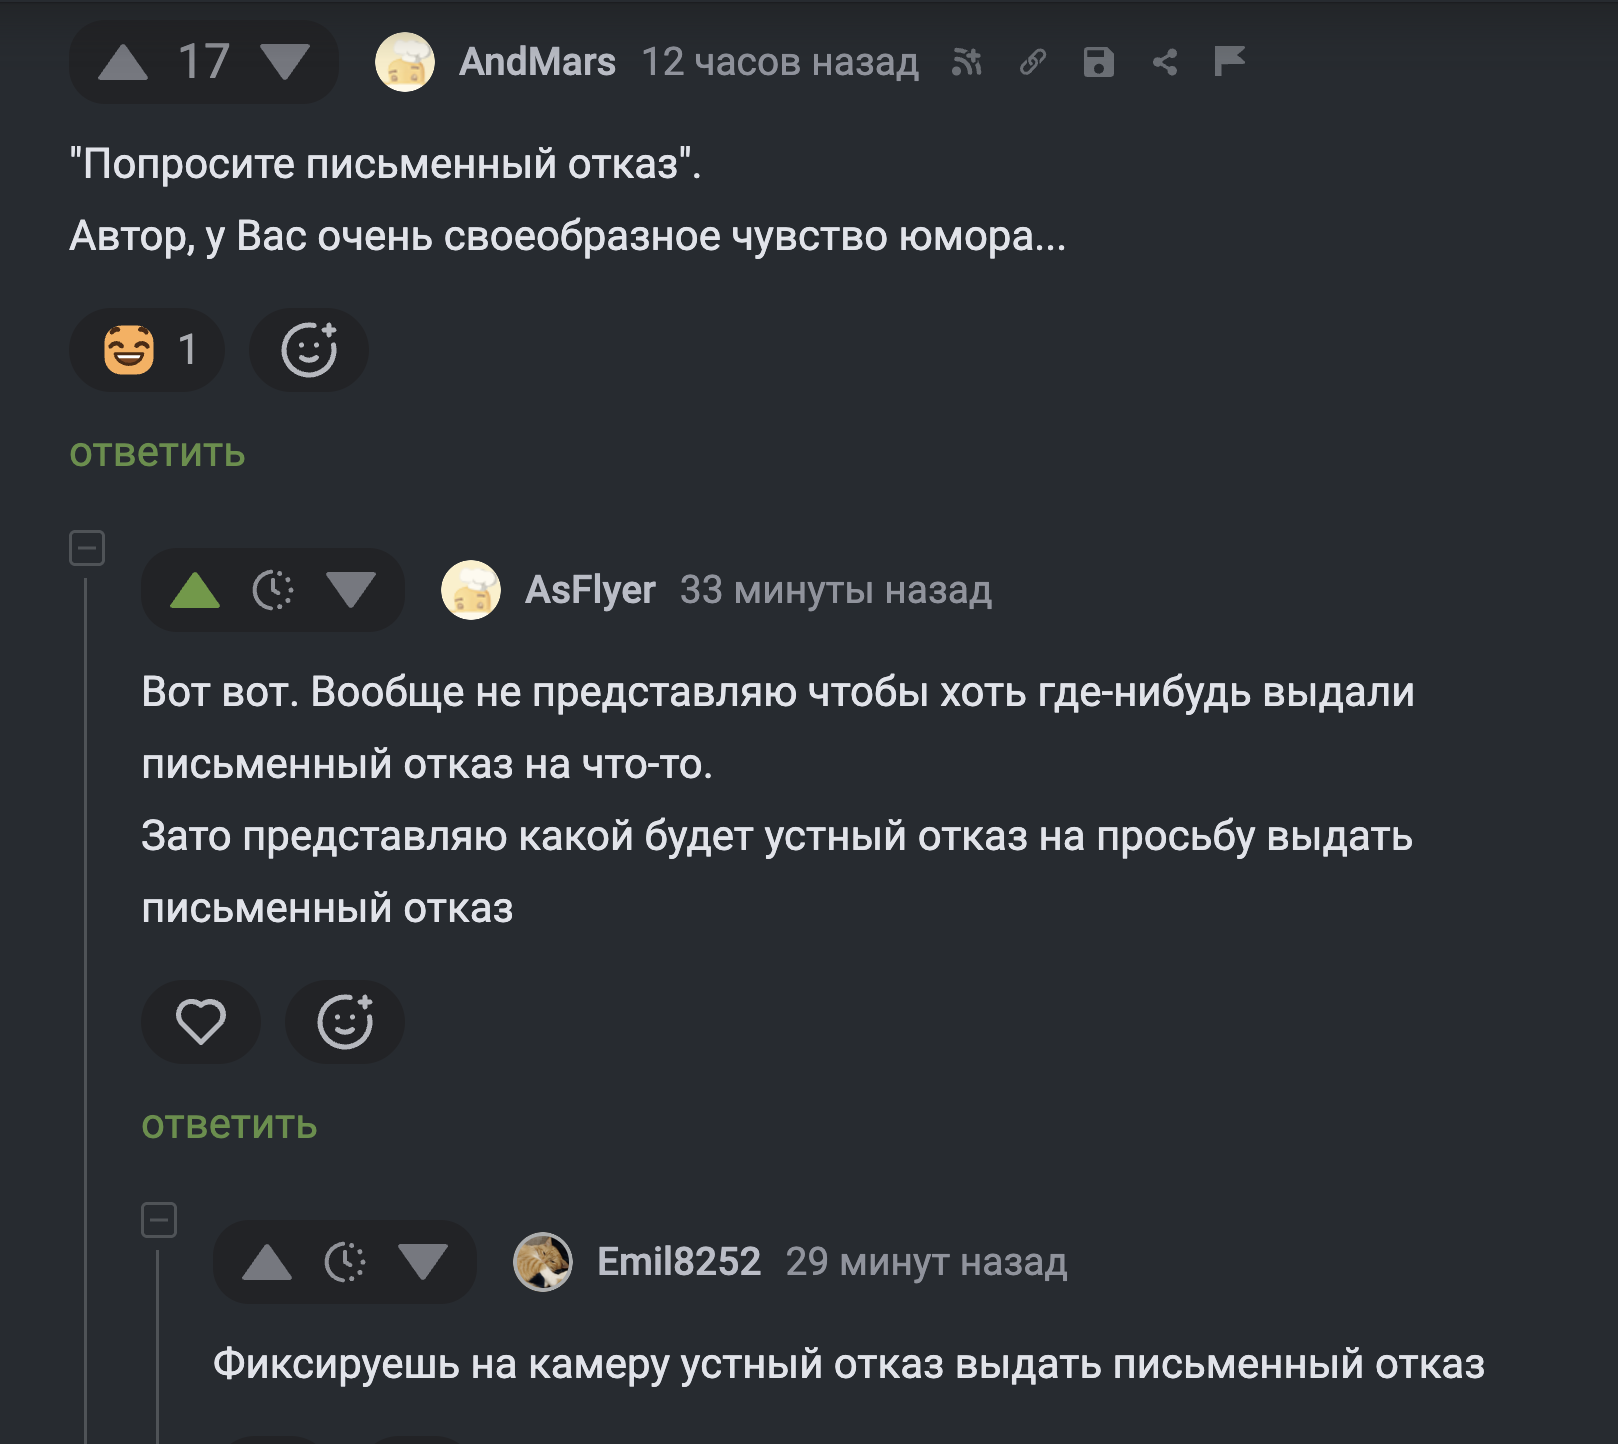Copy link to AndMars's comment
This screenshot has height=1444, width=1618.
(x=1032, y=63)
